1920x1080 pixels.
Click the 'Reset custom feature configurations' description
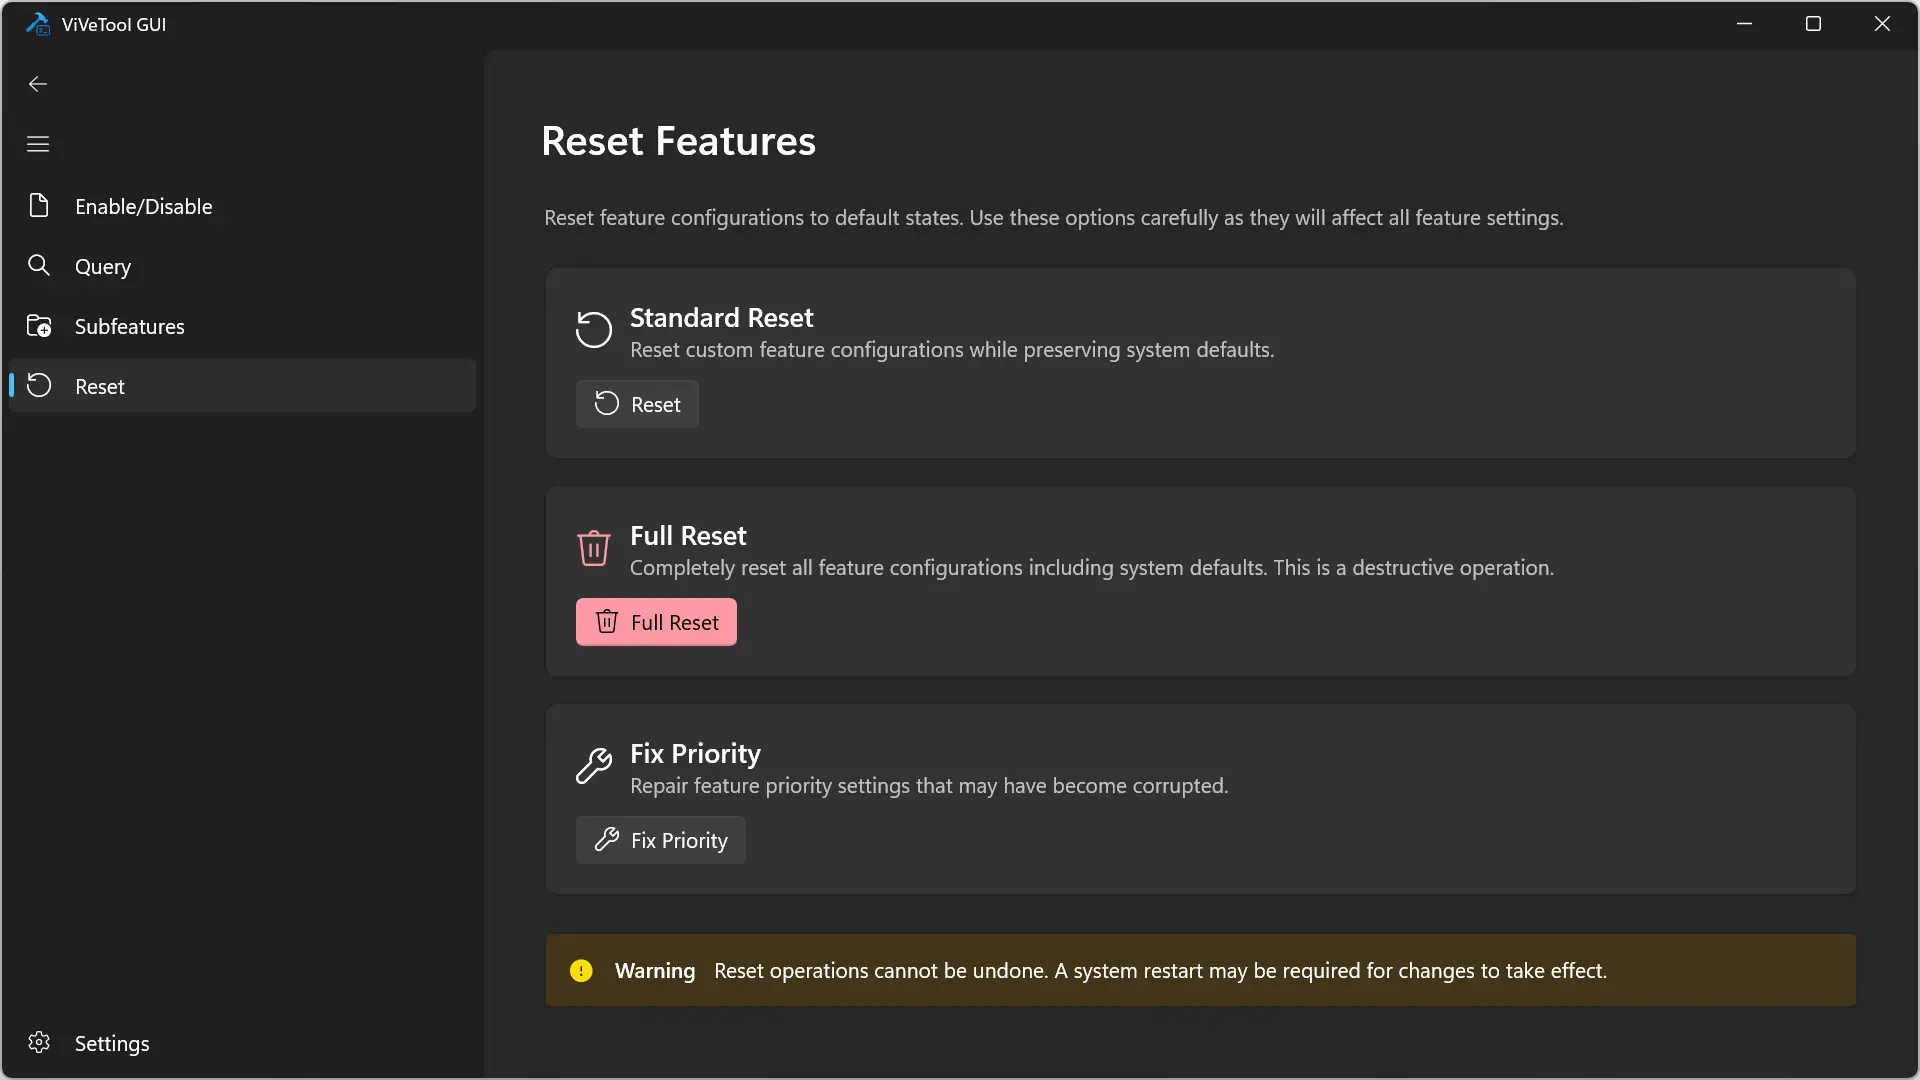point(952,350)
